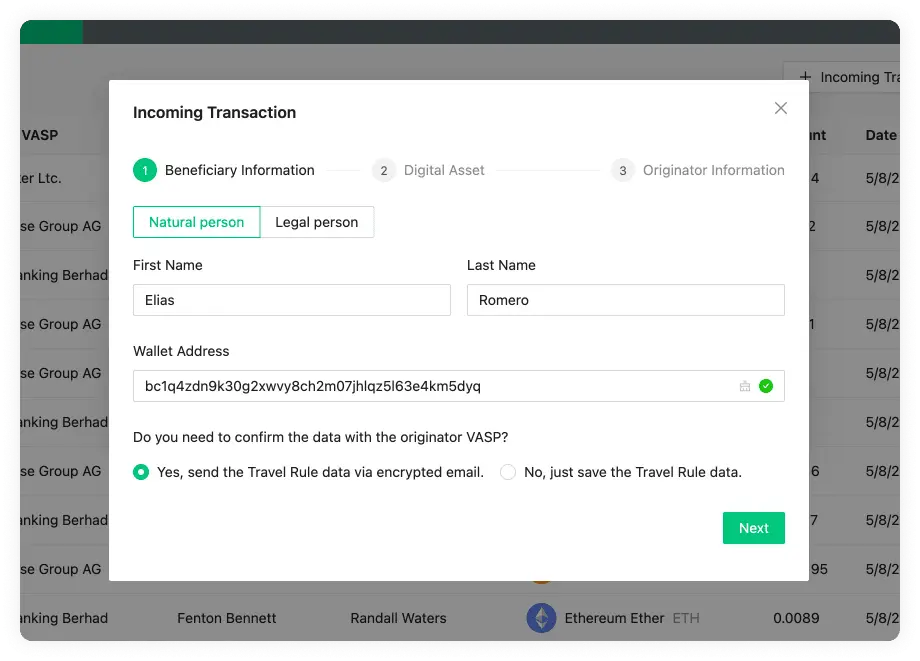Click the step 1 Beneficiary Information circle
Viewport: 920px width, 661px height.
coord(145,170)
